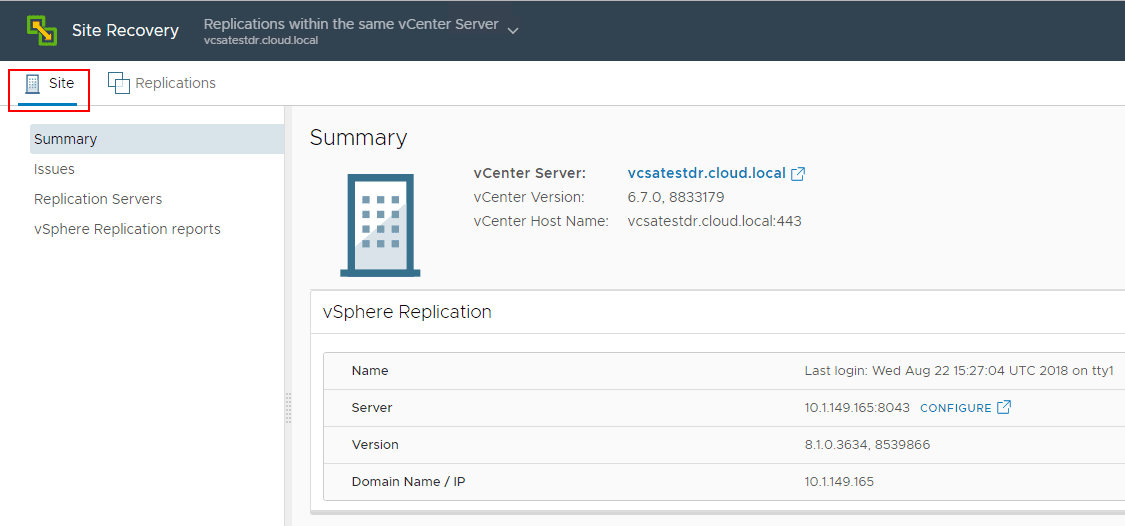Click the sidebar resize drag handle

[x=288, y=408]
